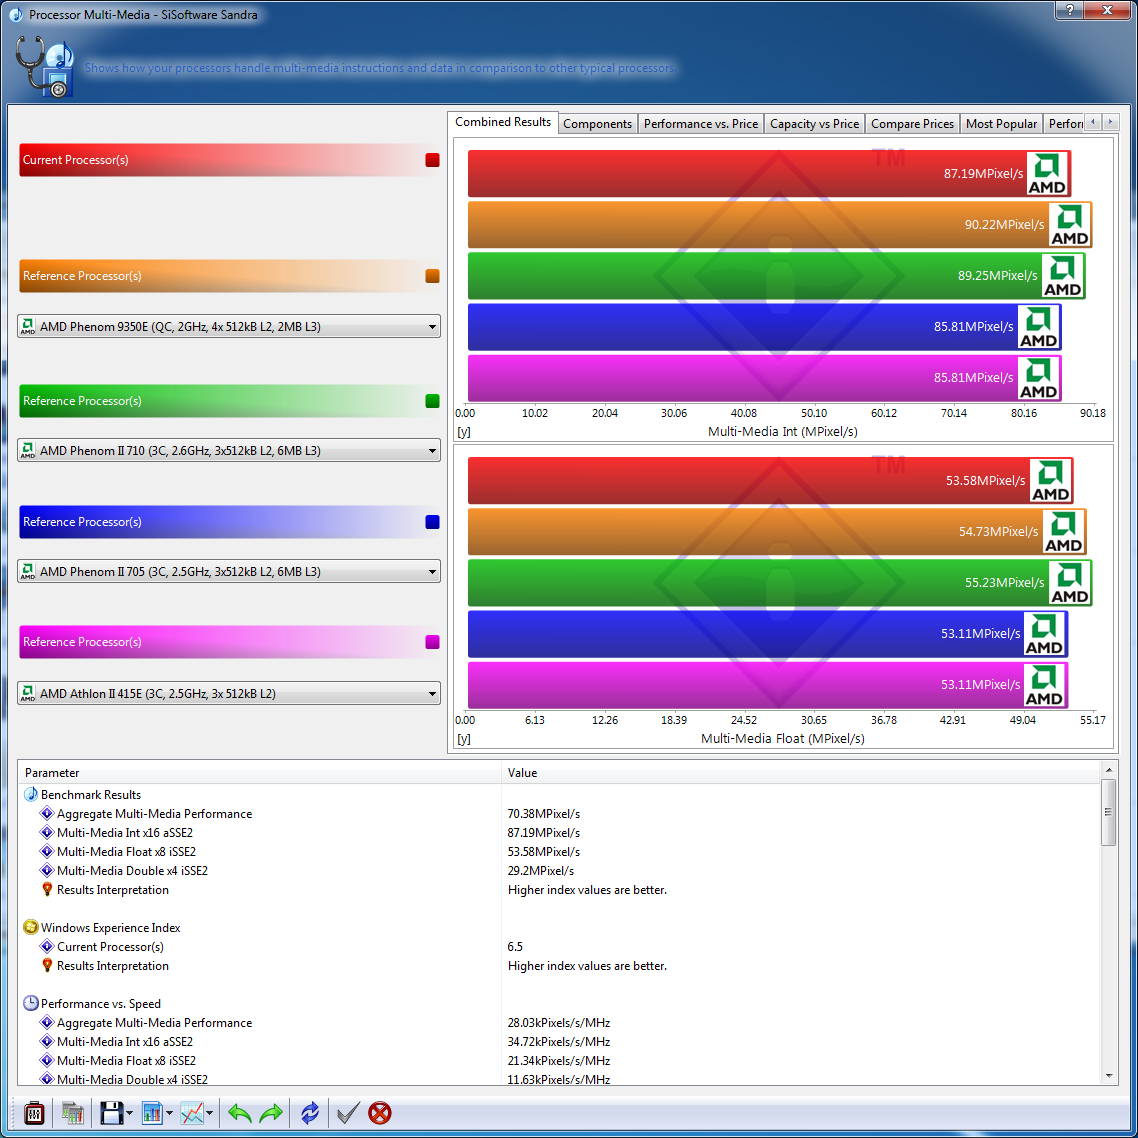Click the results list scroll-down arrow
Image resolution: width=1138 pixels, height=1138 pixels.
point(1108,1076)
